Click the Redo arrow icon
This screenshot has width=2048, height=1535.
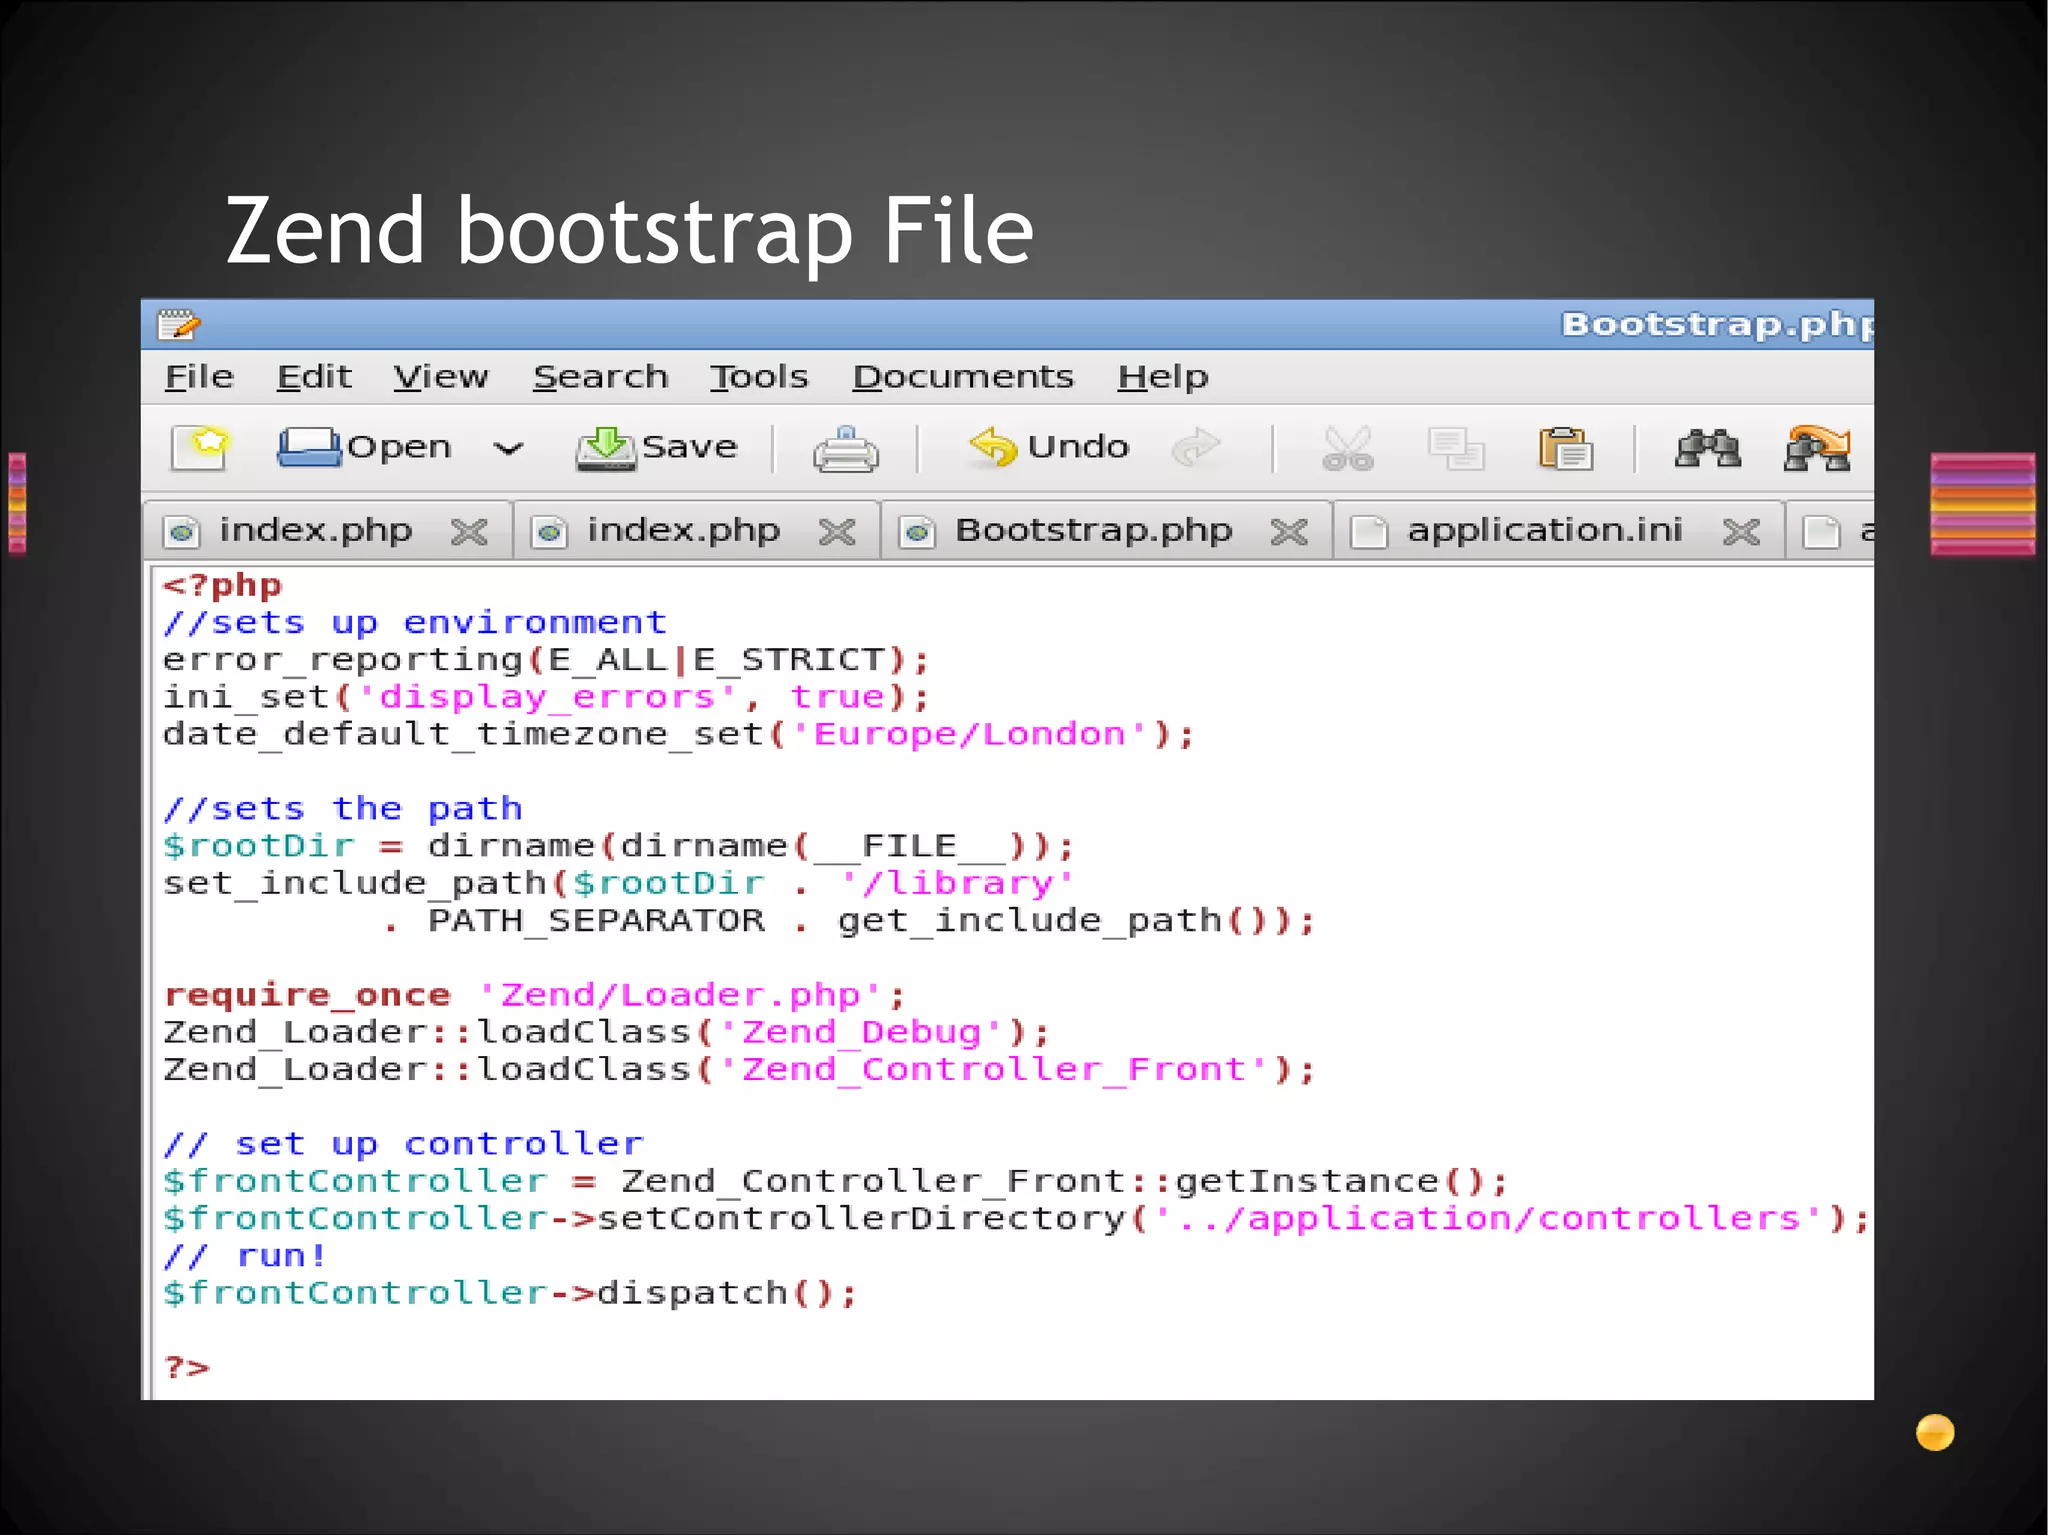[1197, 447]
